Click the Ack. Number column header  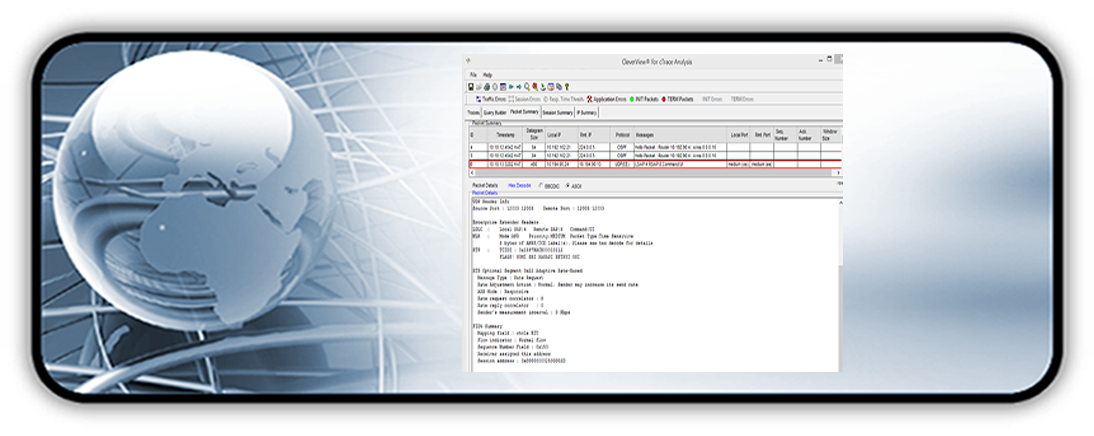(809, 135)
